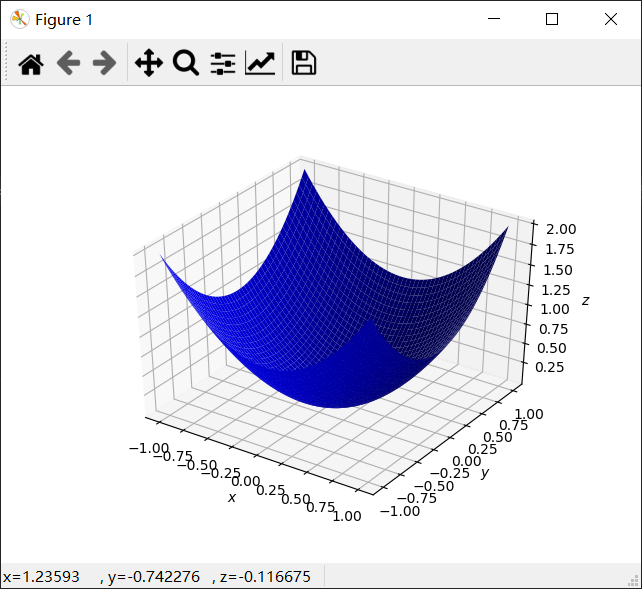This screenshot has height=589, width=642.
Task: Close the Figure 1 window
Action: click(610, 19)
